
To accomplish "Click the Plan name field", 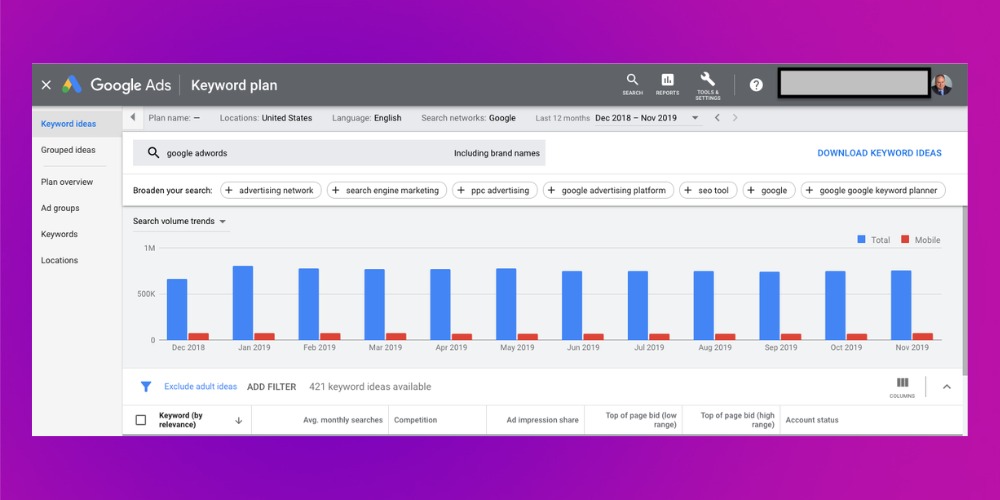I will 174,118.
